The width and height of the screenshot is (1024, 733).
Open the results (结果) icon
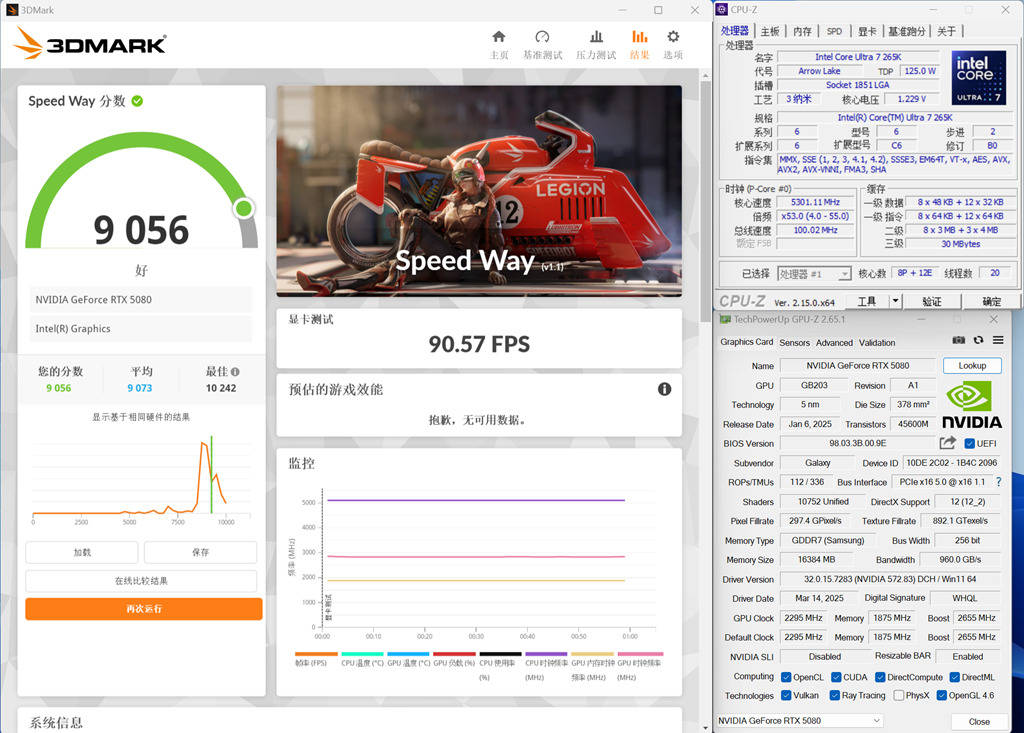point(639,37)
